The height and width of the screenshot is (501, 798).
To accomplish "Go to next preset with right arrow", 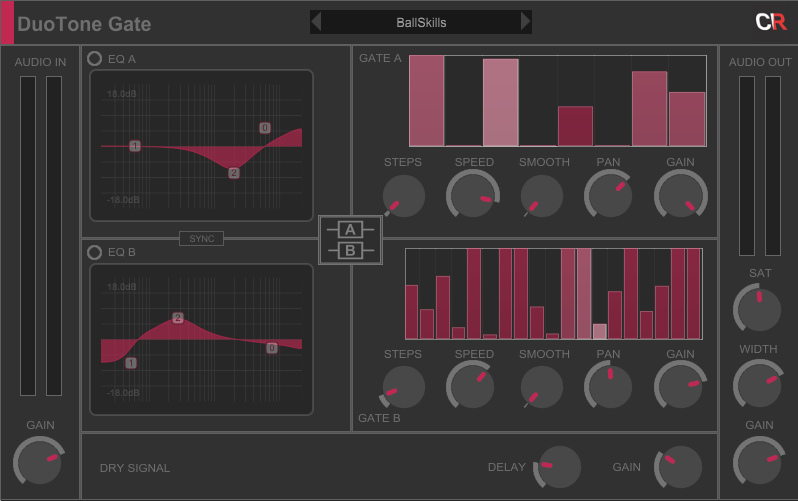I will coord(526,22).
